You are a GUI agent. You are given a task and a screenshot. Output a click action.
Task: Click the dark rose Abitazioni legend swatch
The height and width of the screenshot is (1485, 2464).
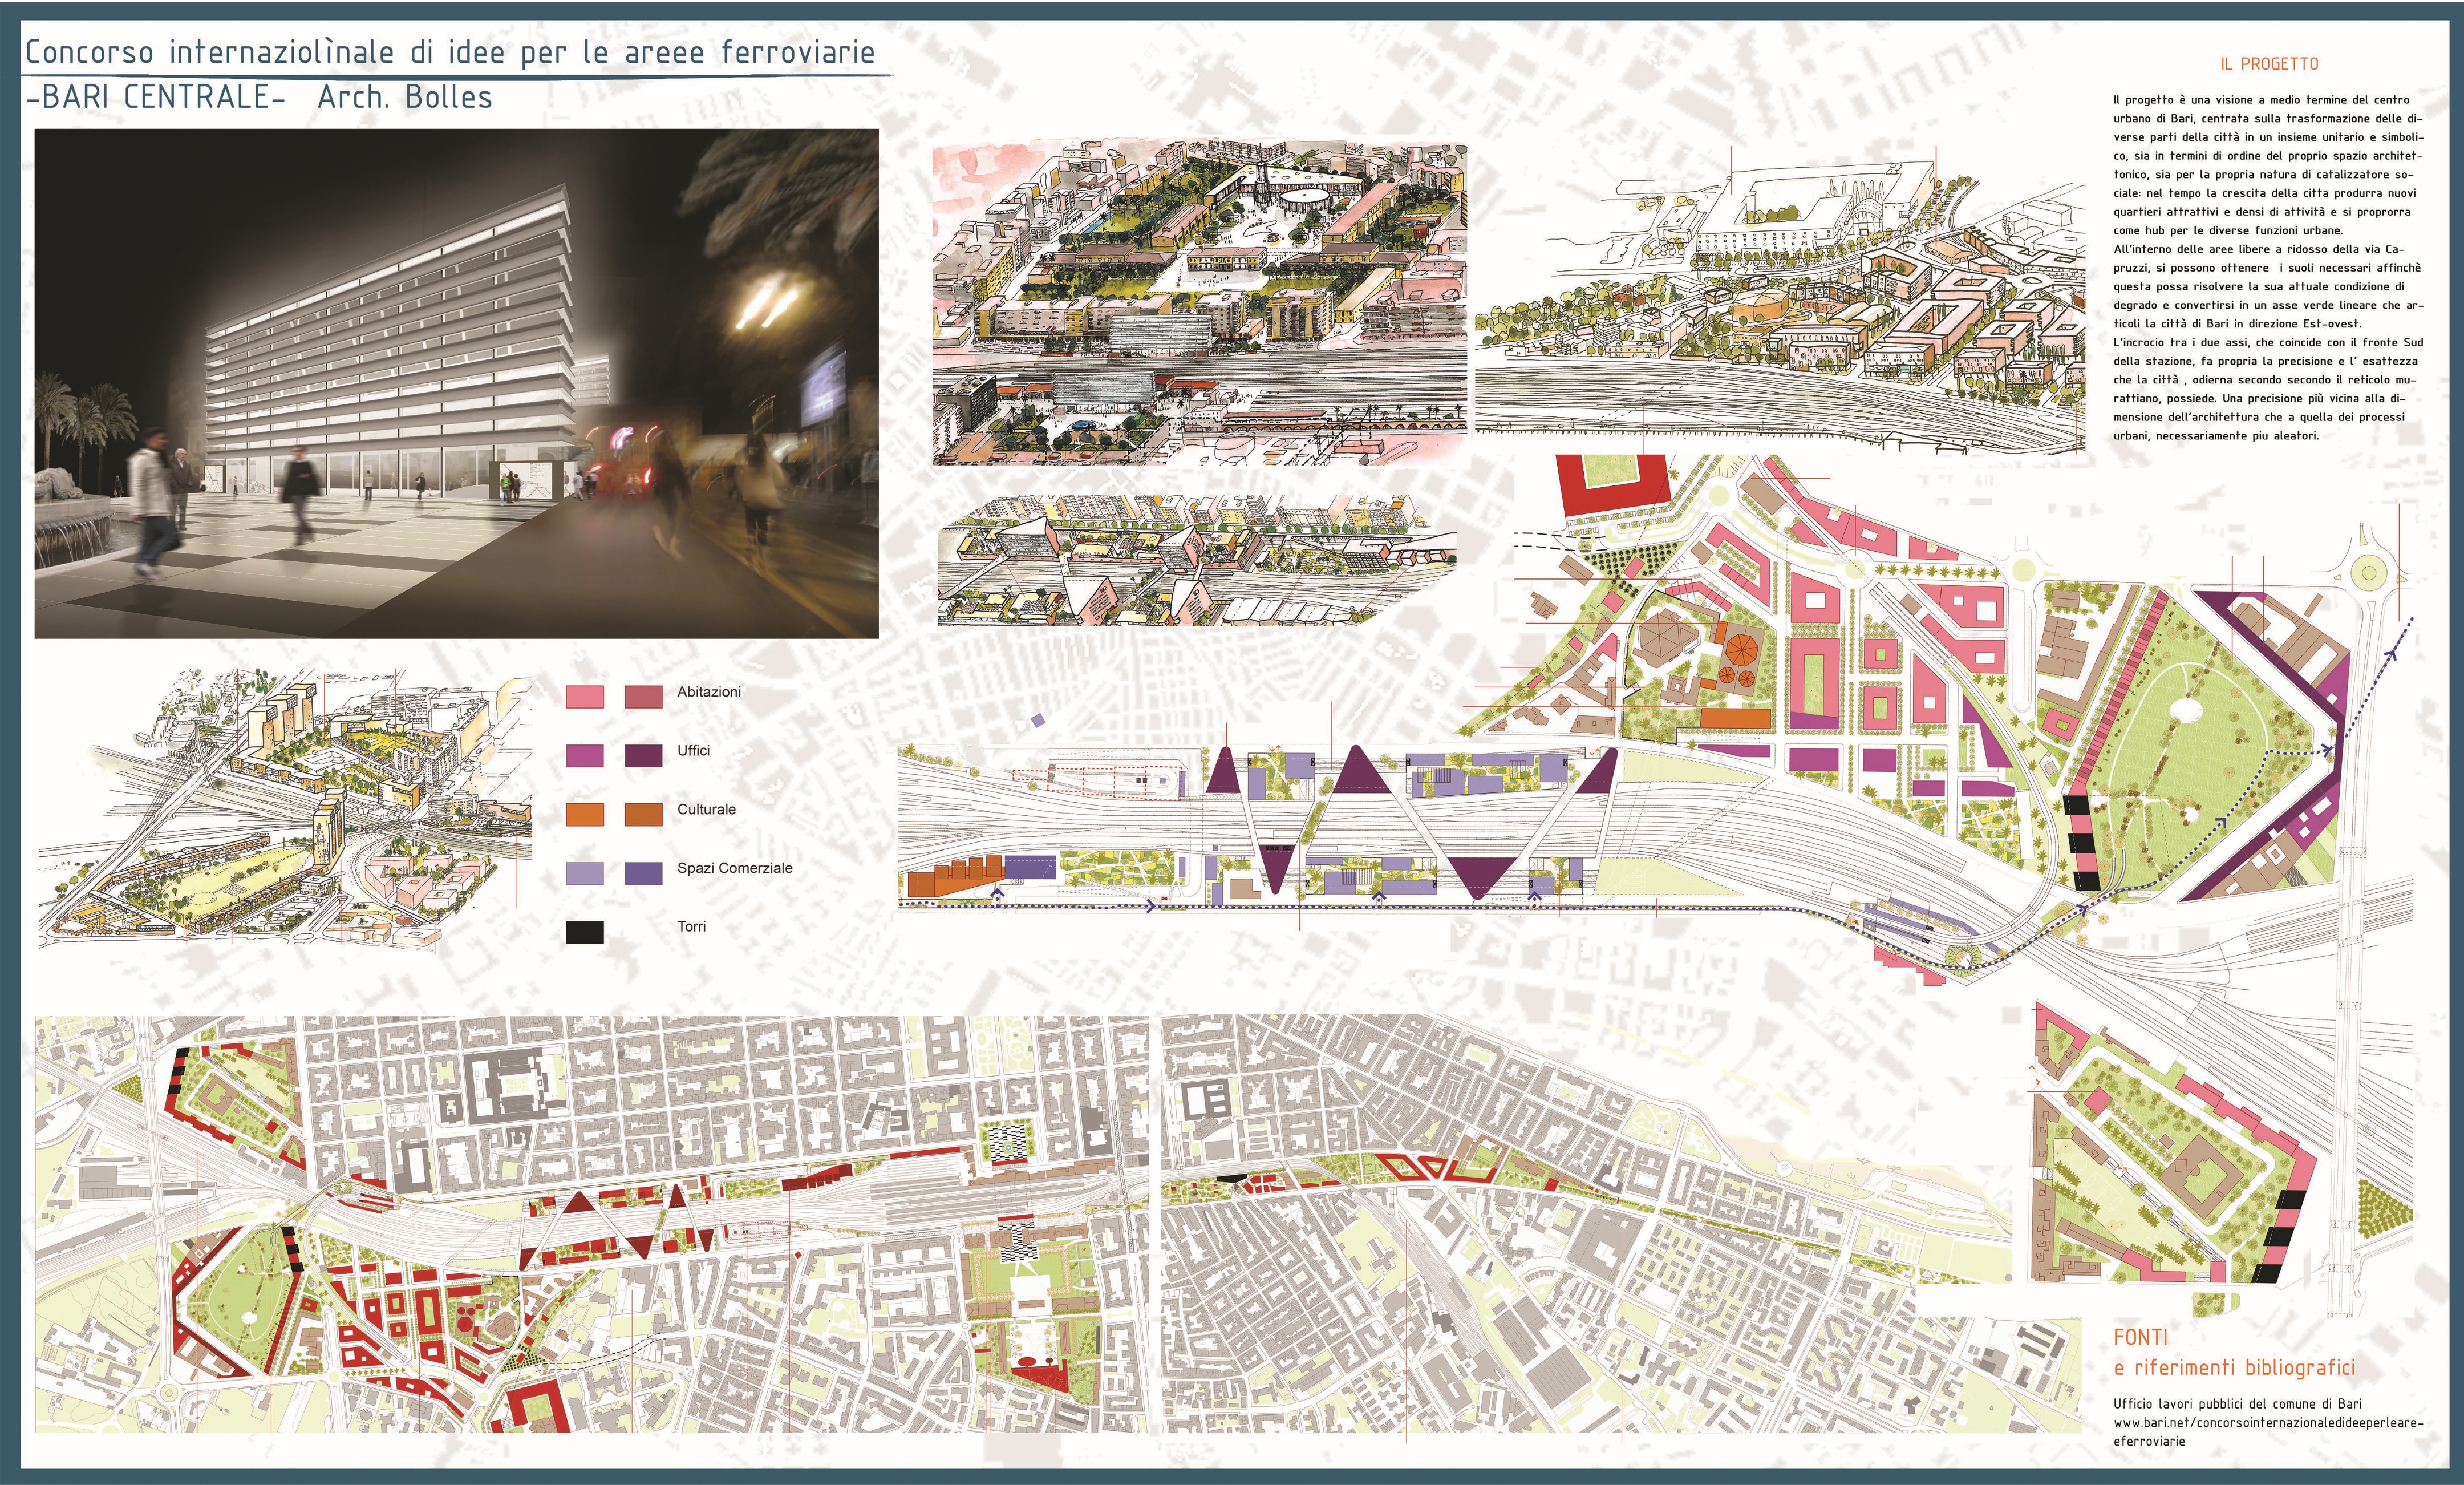(643, 697)
